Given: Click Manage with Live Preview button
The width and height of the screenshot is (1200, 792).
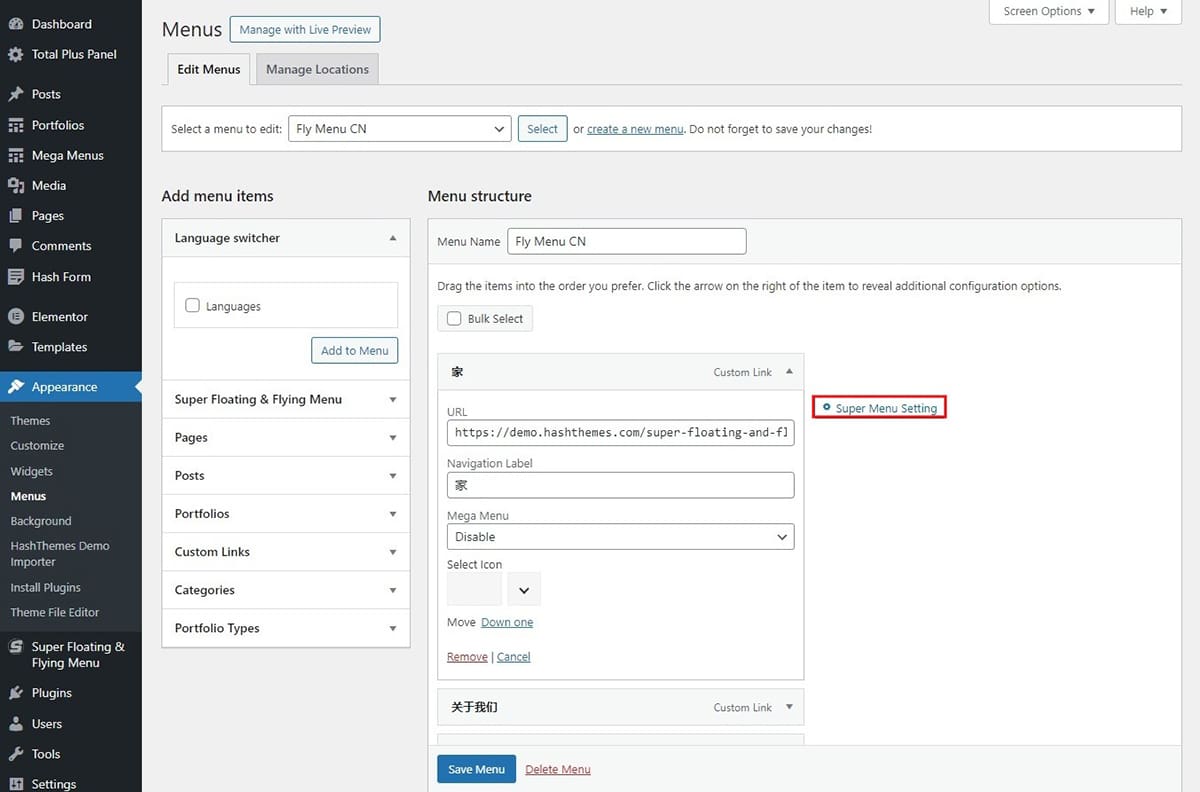Looking at the screenshot, I should [305, 30].
